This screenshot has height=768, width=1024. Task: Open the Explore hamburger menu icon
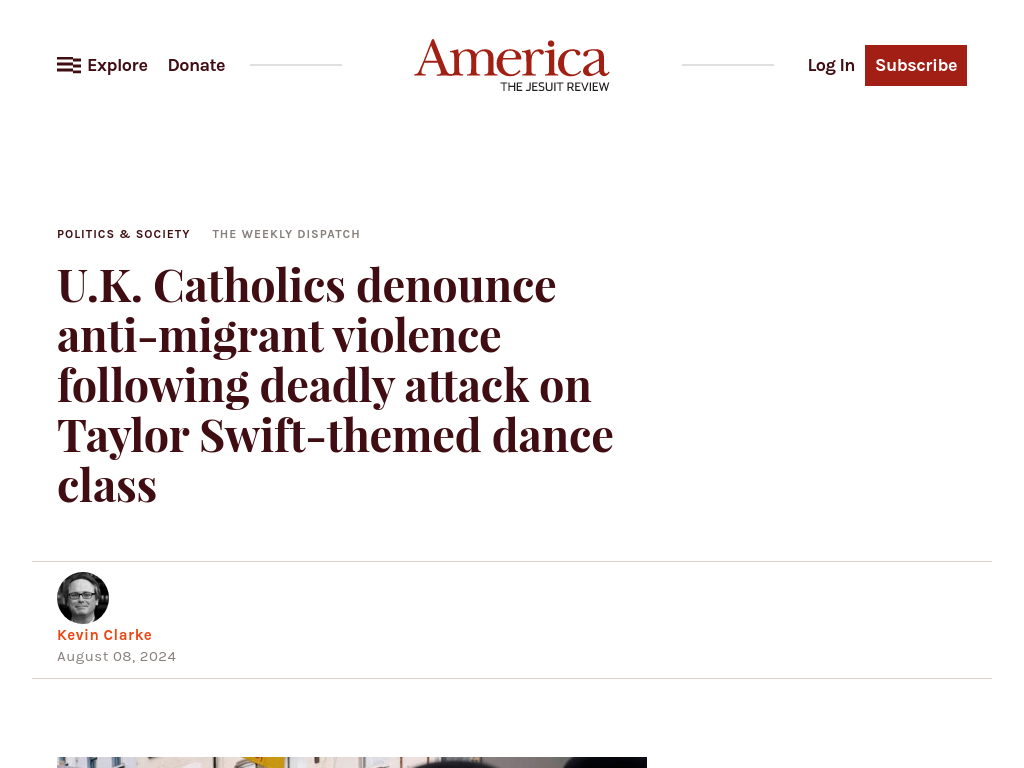pyautogui.click(x=69, y=65)
